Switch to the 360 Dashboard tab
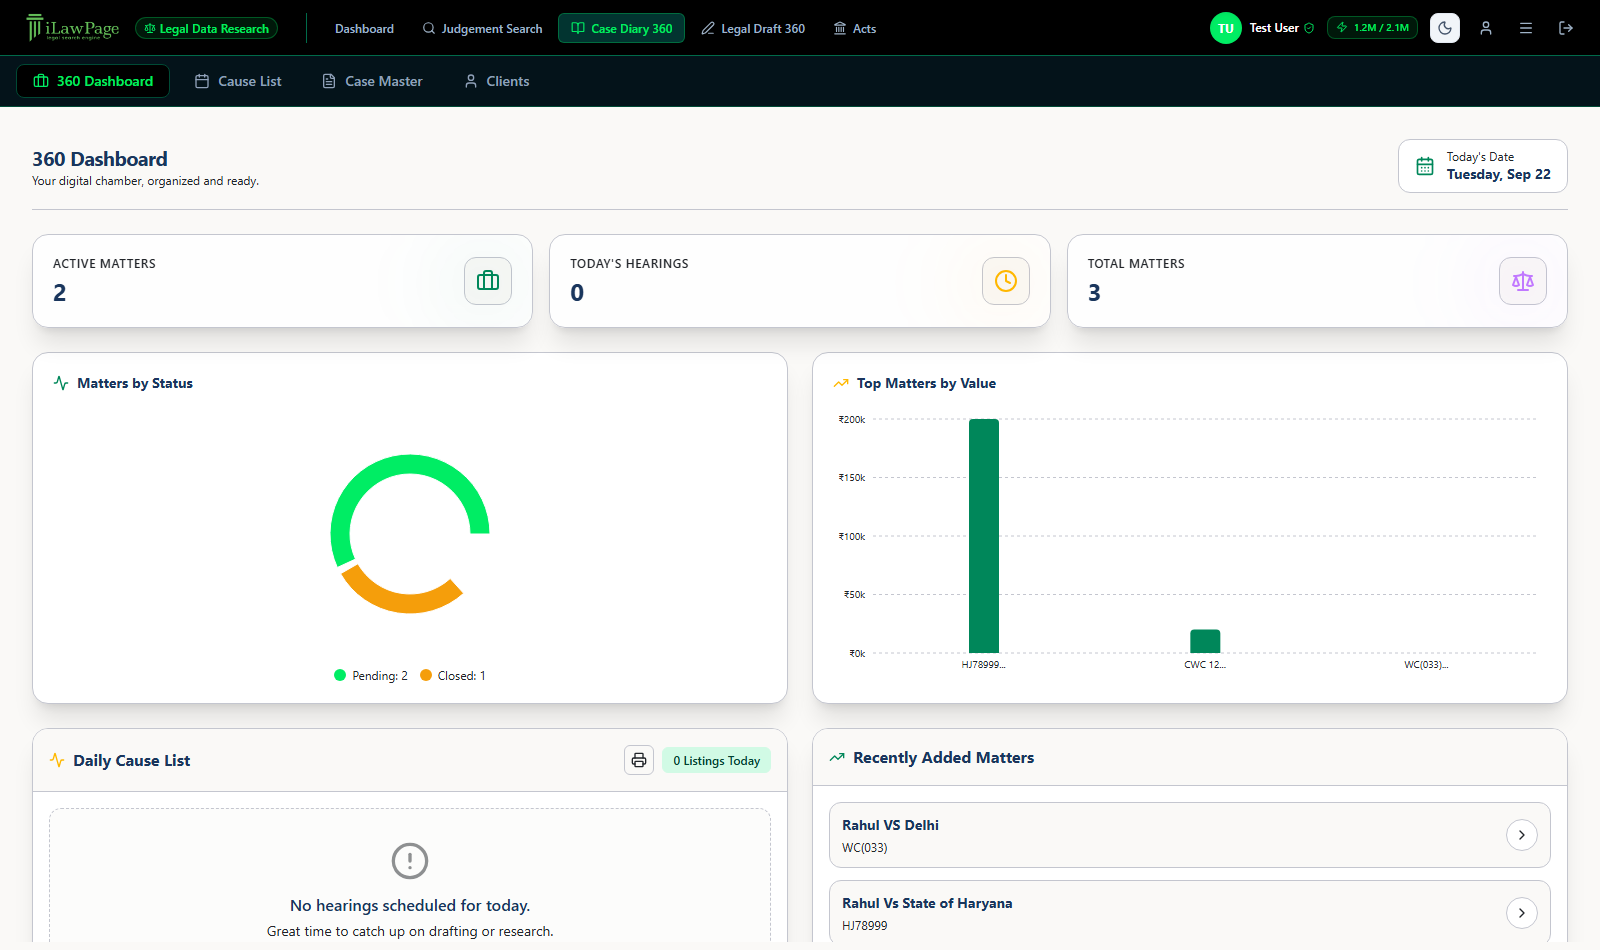The image size is (1600, 950). click(93, 81)
